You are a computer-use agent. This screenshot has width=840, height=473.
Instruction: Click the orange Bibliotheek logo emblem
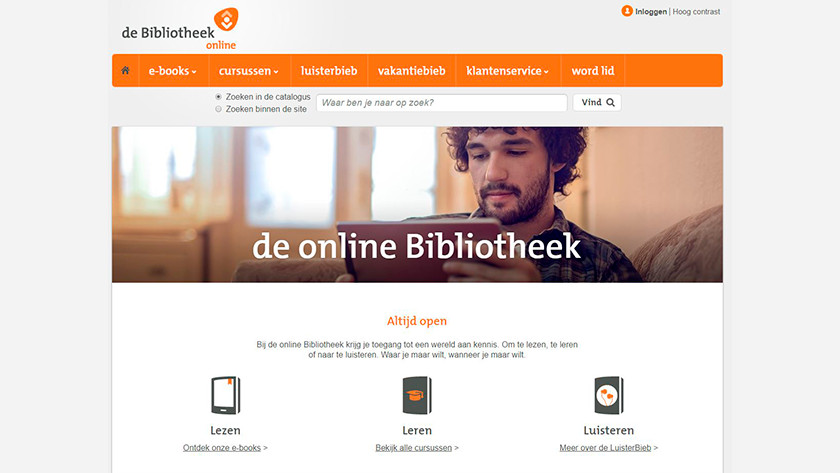(226, 19)
